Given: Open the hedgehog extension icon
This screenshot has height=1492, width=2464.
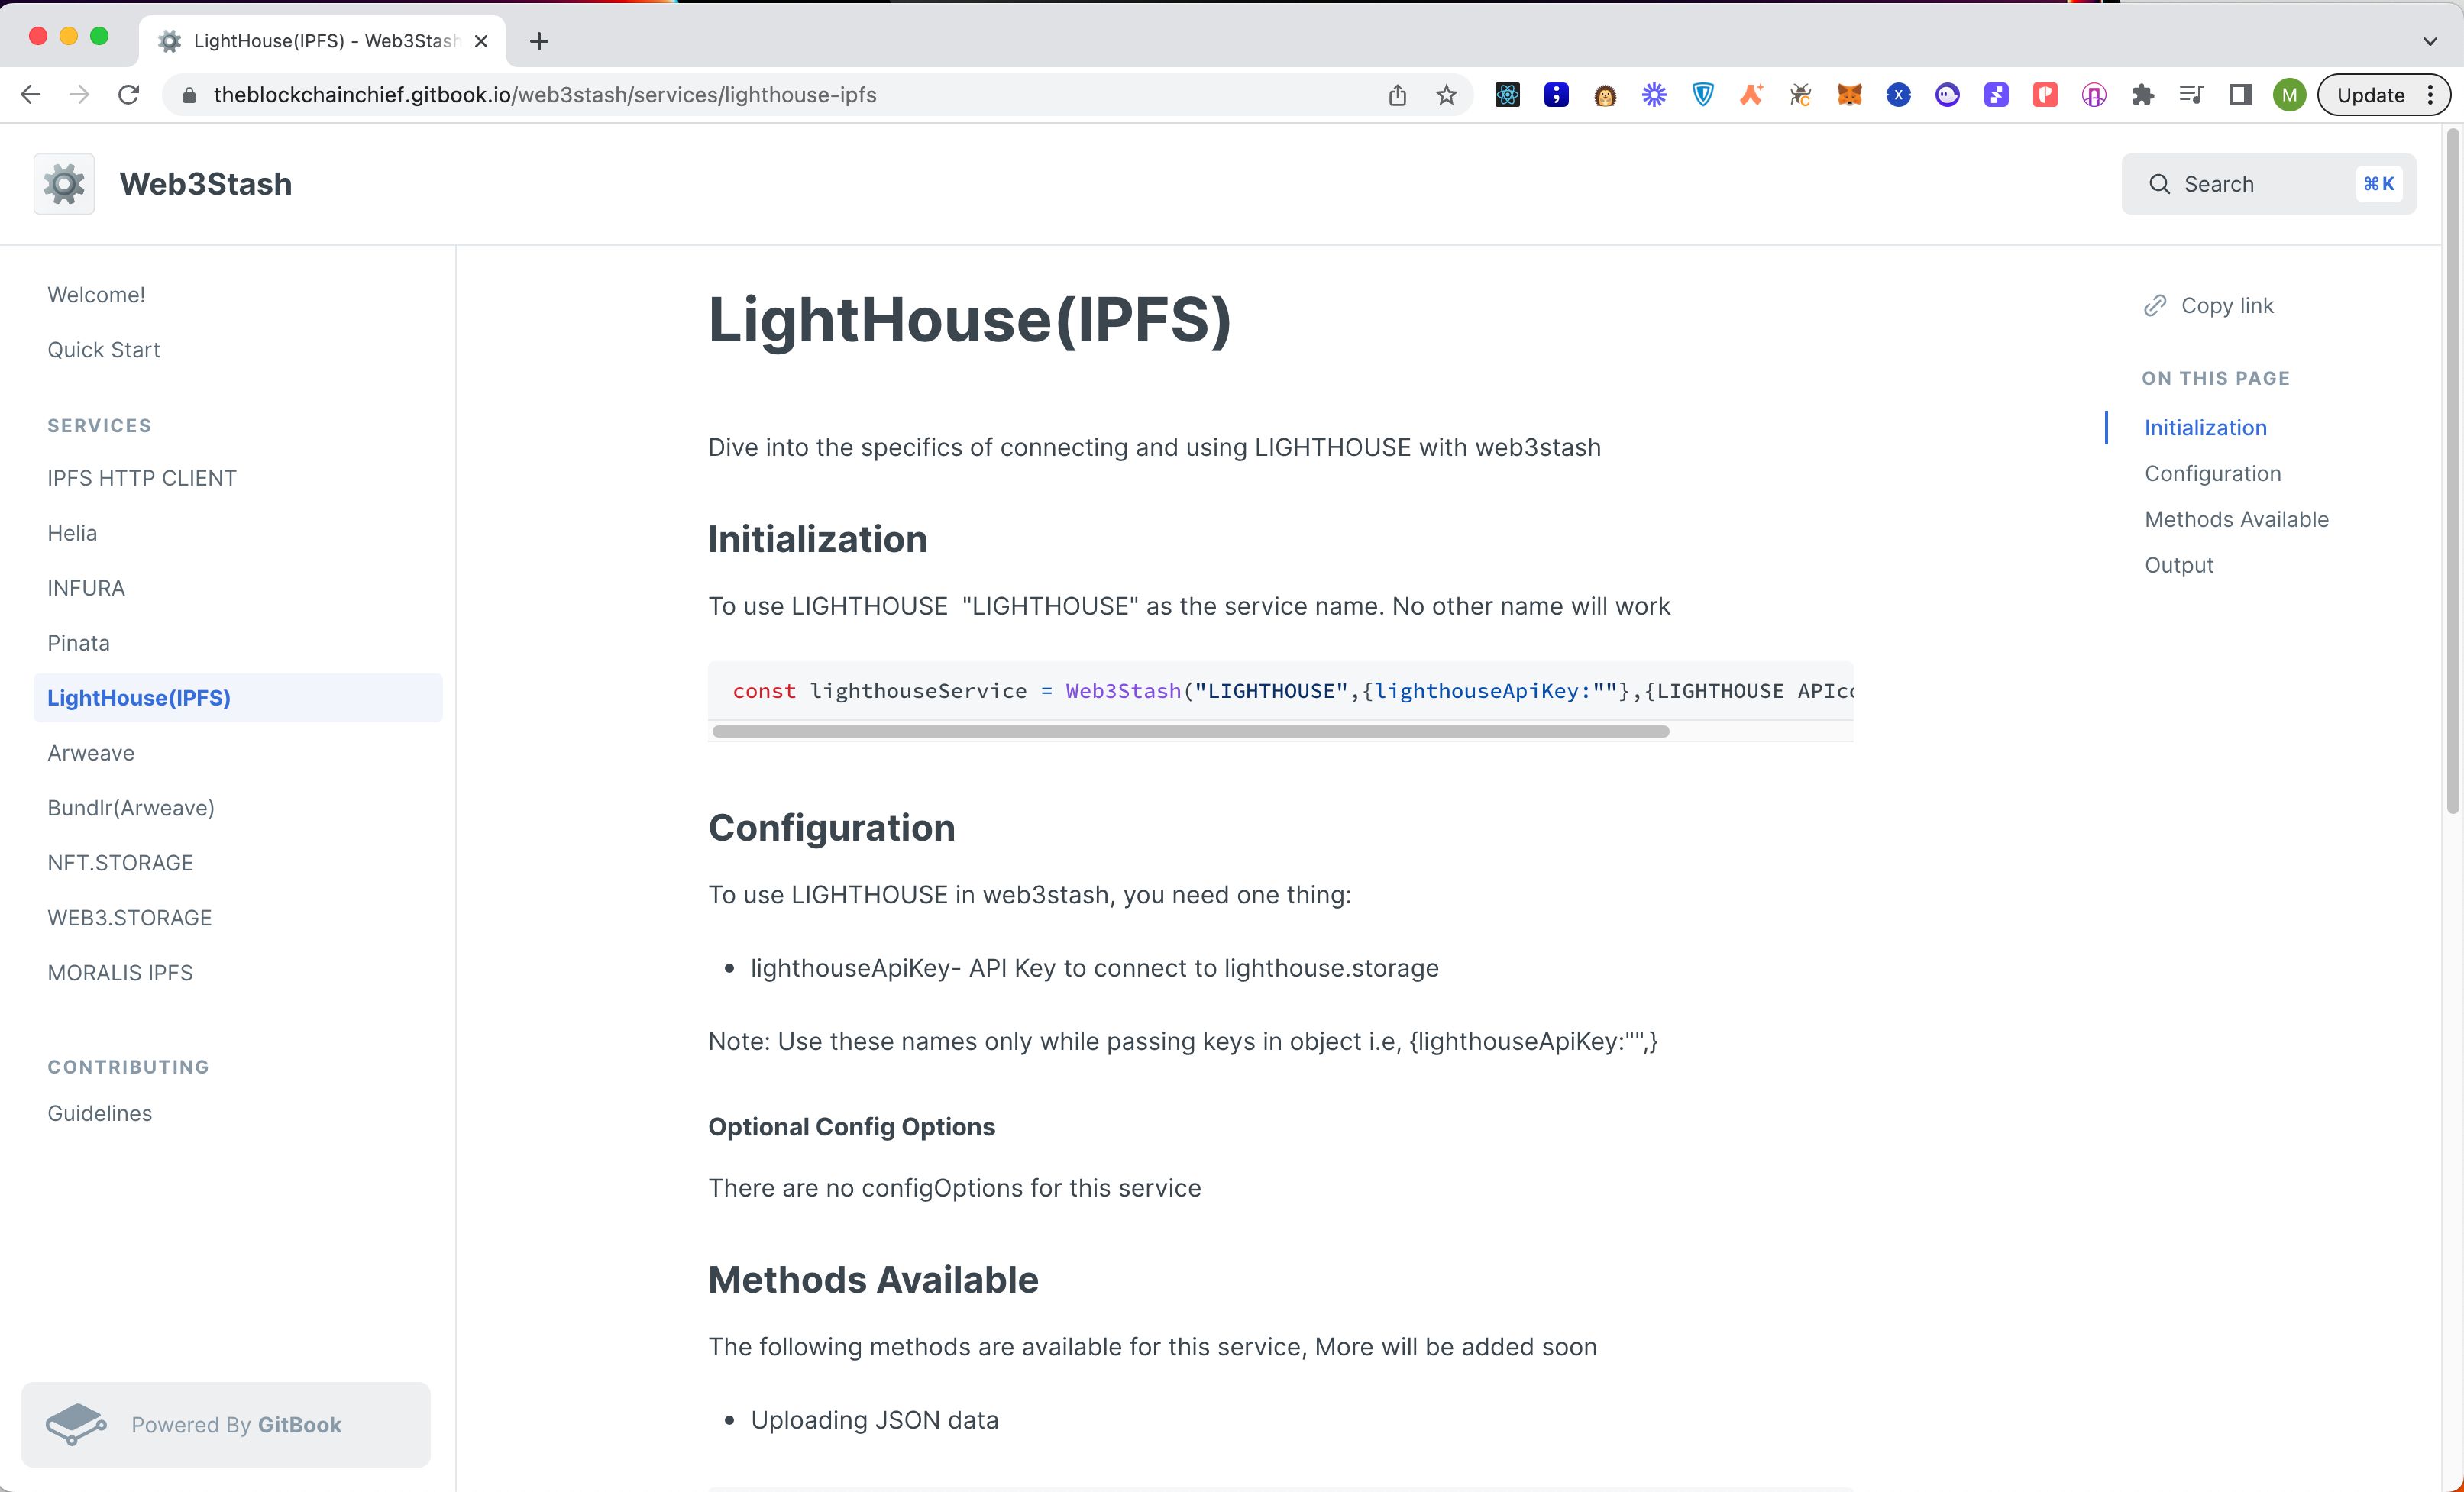Looking at the screenshot, I should pos(1605,95).
